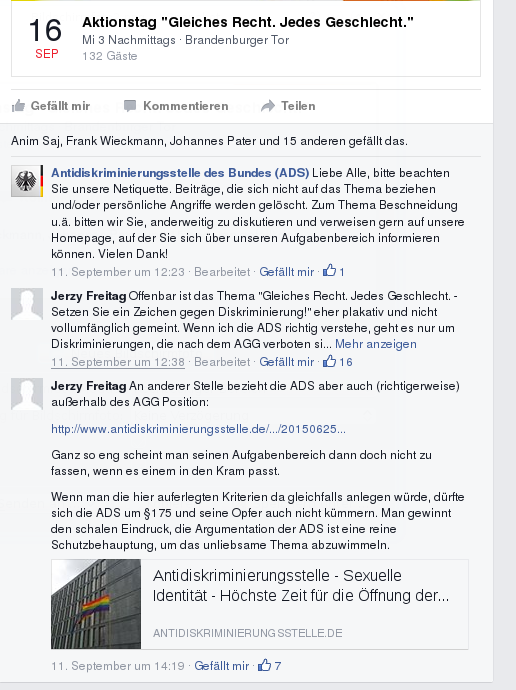Open Jerzy Freitag's avatar on first comment
Image resolution: width=516 pixels, height=690 pixels.
point(27,304)
